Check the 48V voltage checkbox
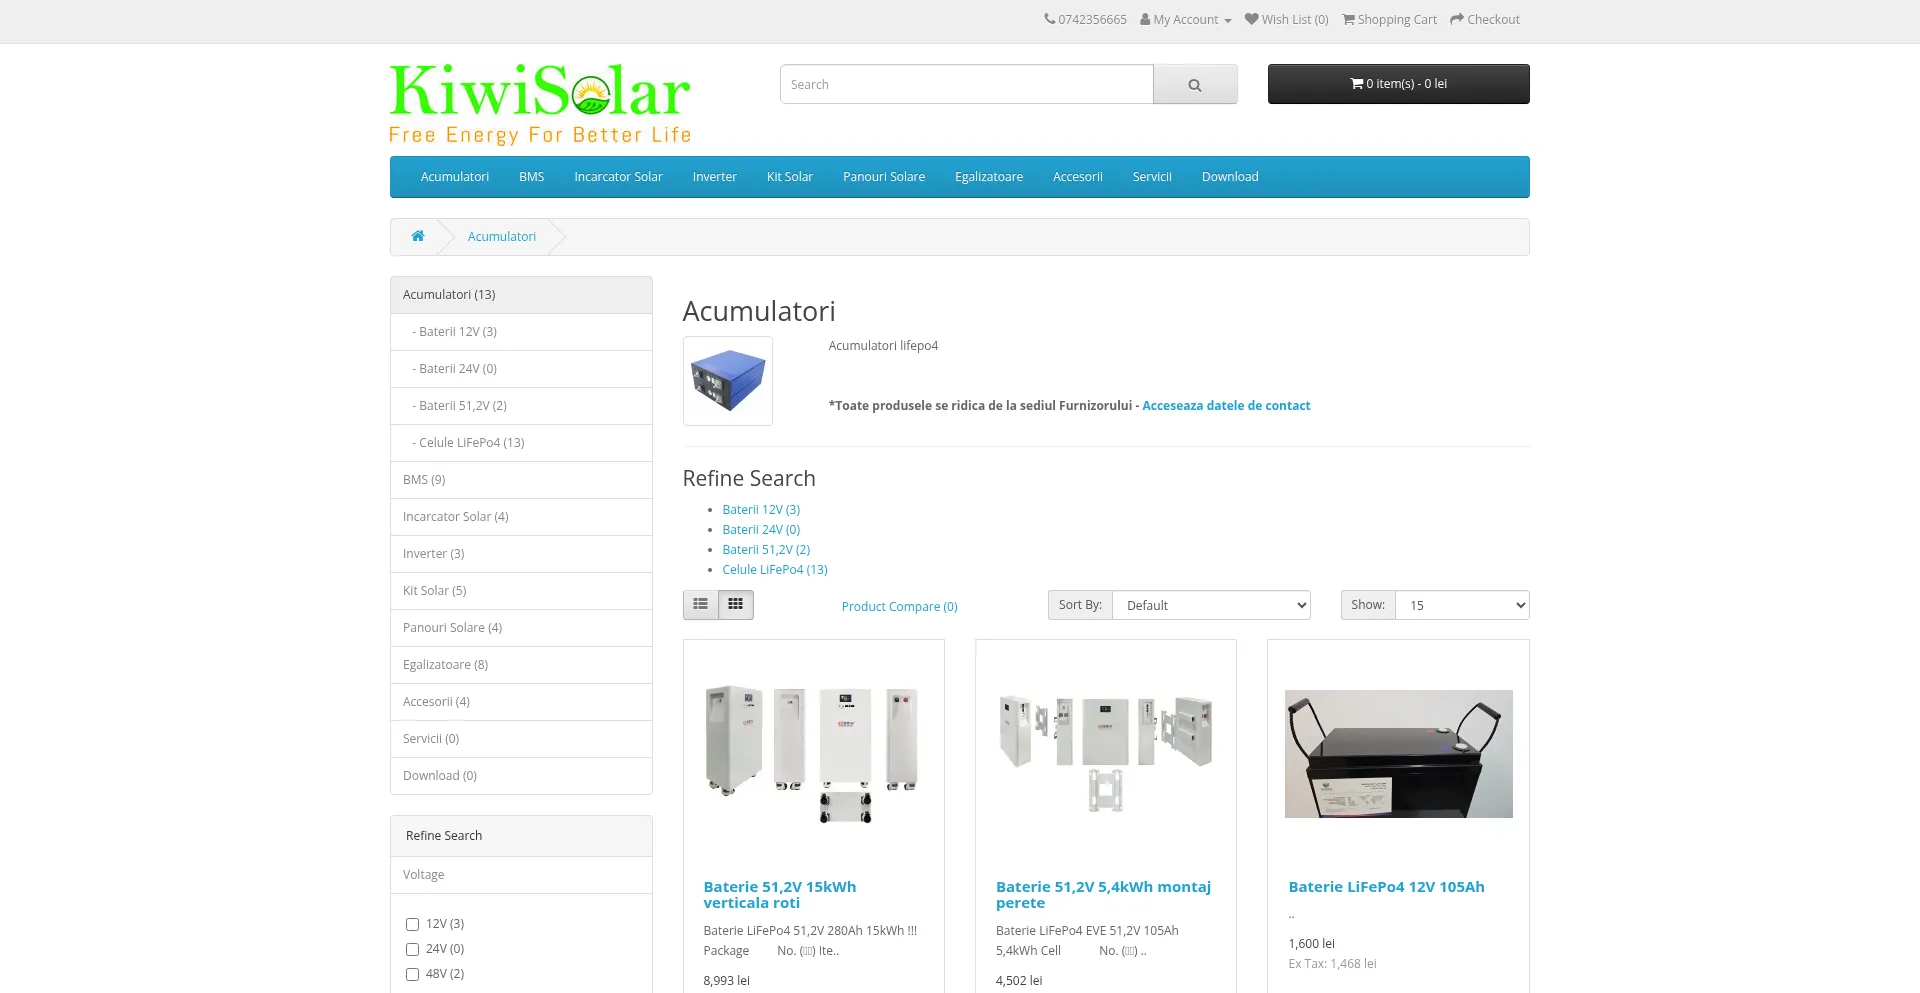Screen dimensions: 1920x993 point(411,974)
